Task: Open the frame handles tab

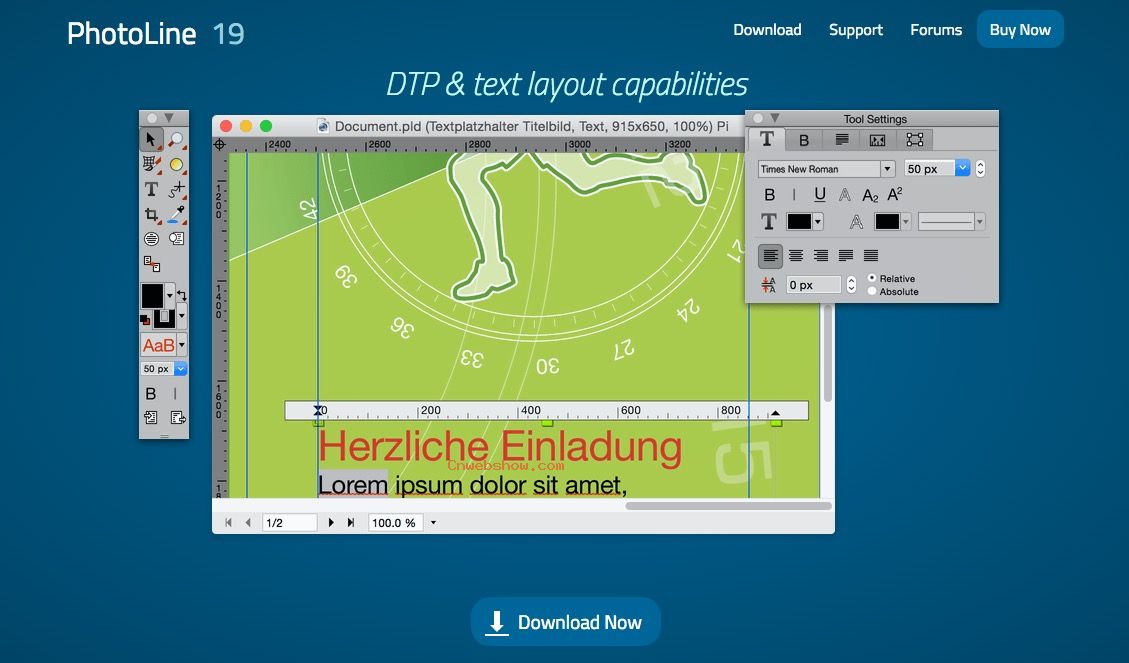Action: [x=914, y=140]
